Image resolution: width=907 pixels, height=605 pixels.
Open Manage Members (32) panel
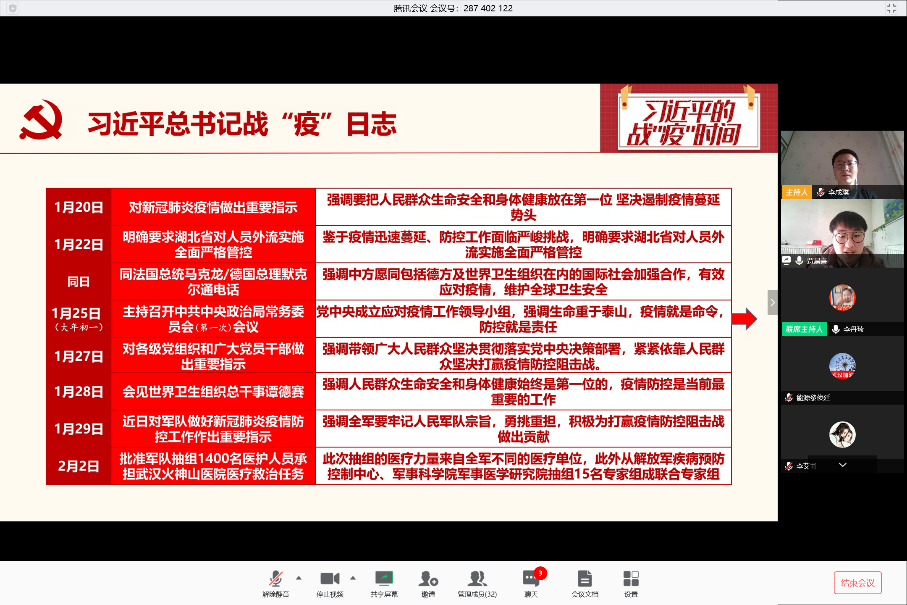click(x=477, y=579)
